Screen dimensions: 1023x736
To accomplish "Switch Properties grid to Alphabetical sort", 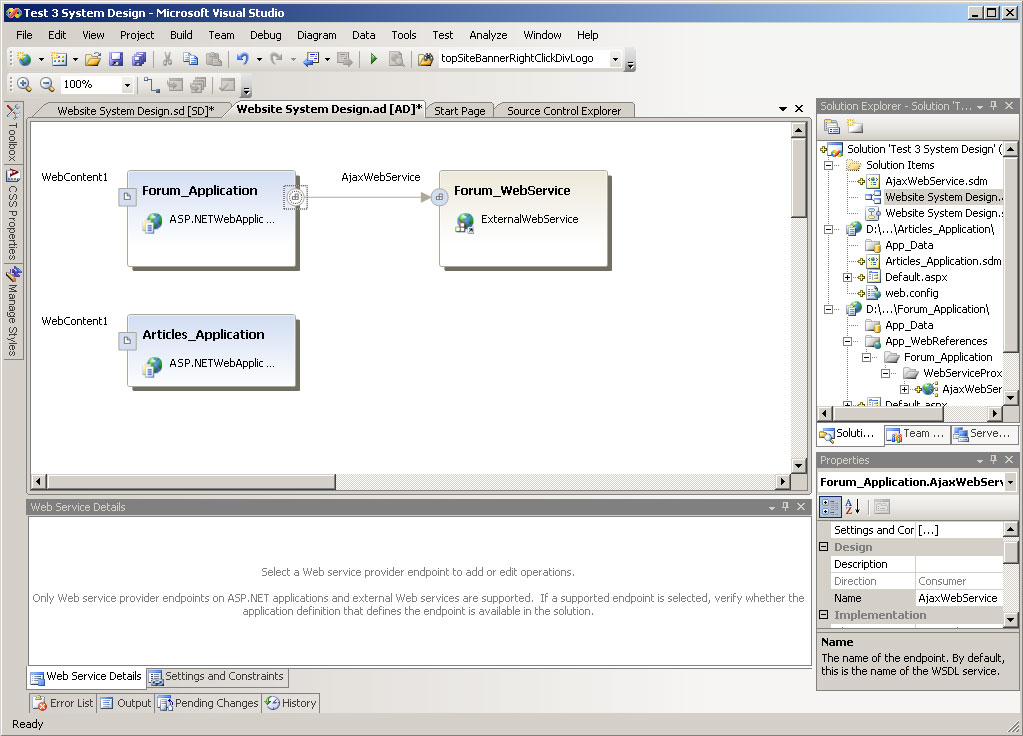I will point(852,506).
